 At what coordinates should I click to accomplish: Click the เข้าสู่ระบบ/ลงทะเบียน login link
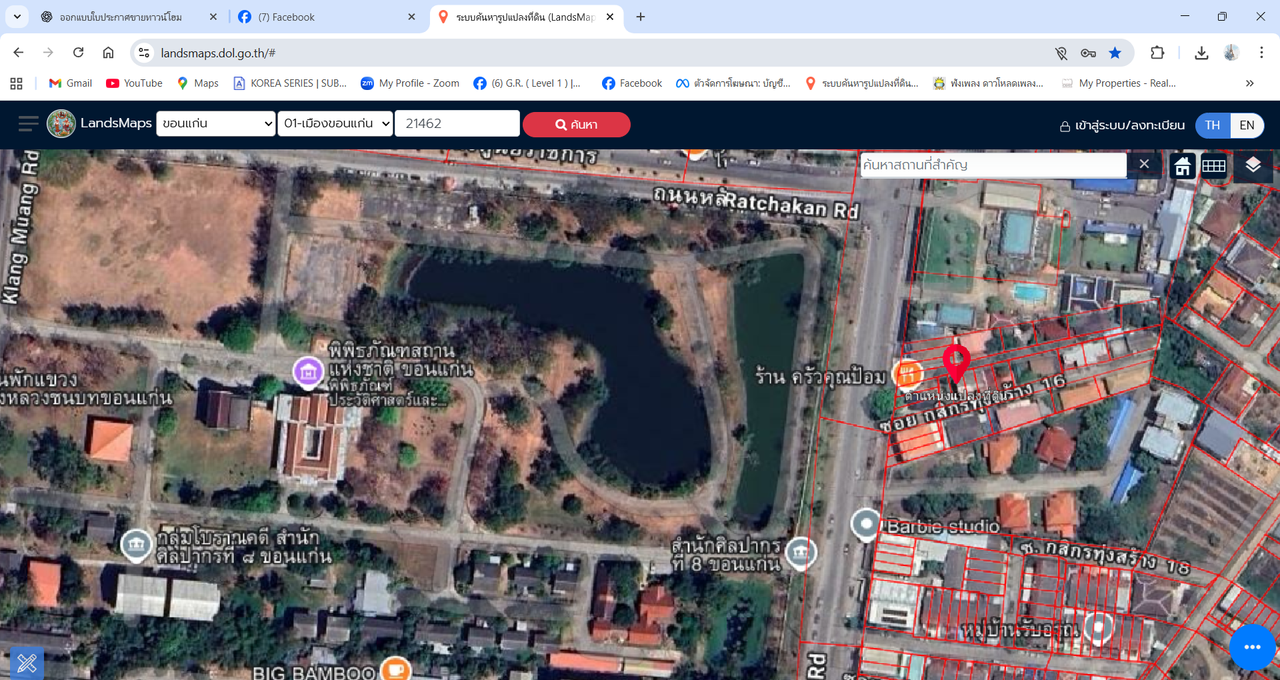click(1122, 125)
